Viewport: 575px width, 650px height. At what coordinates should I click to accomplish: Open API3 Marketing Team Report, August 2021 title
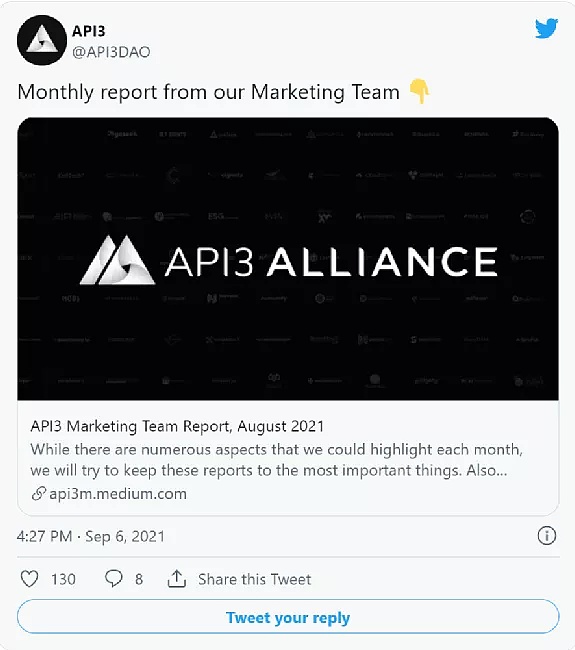tap(177, 426)
